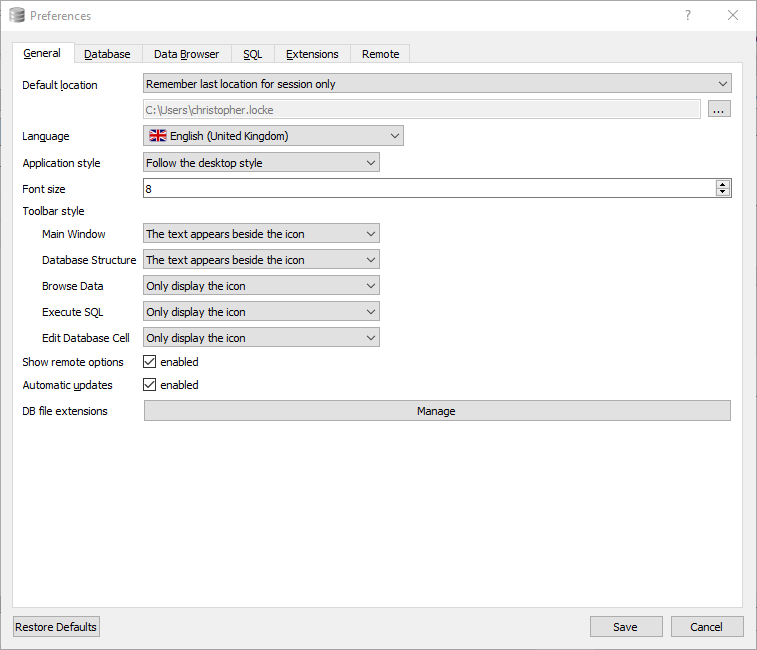Click the Toolbar style label
This screenshot has height=650, width=757.
[x=53, y=211]
